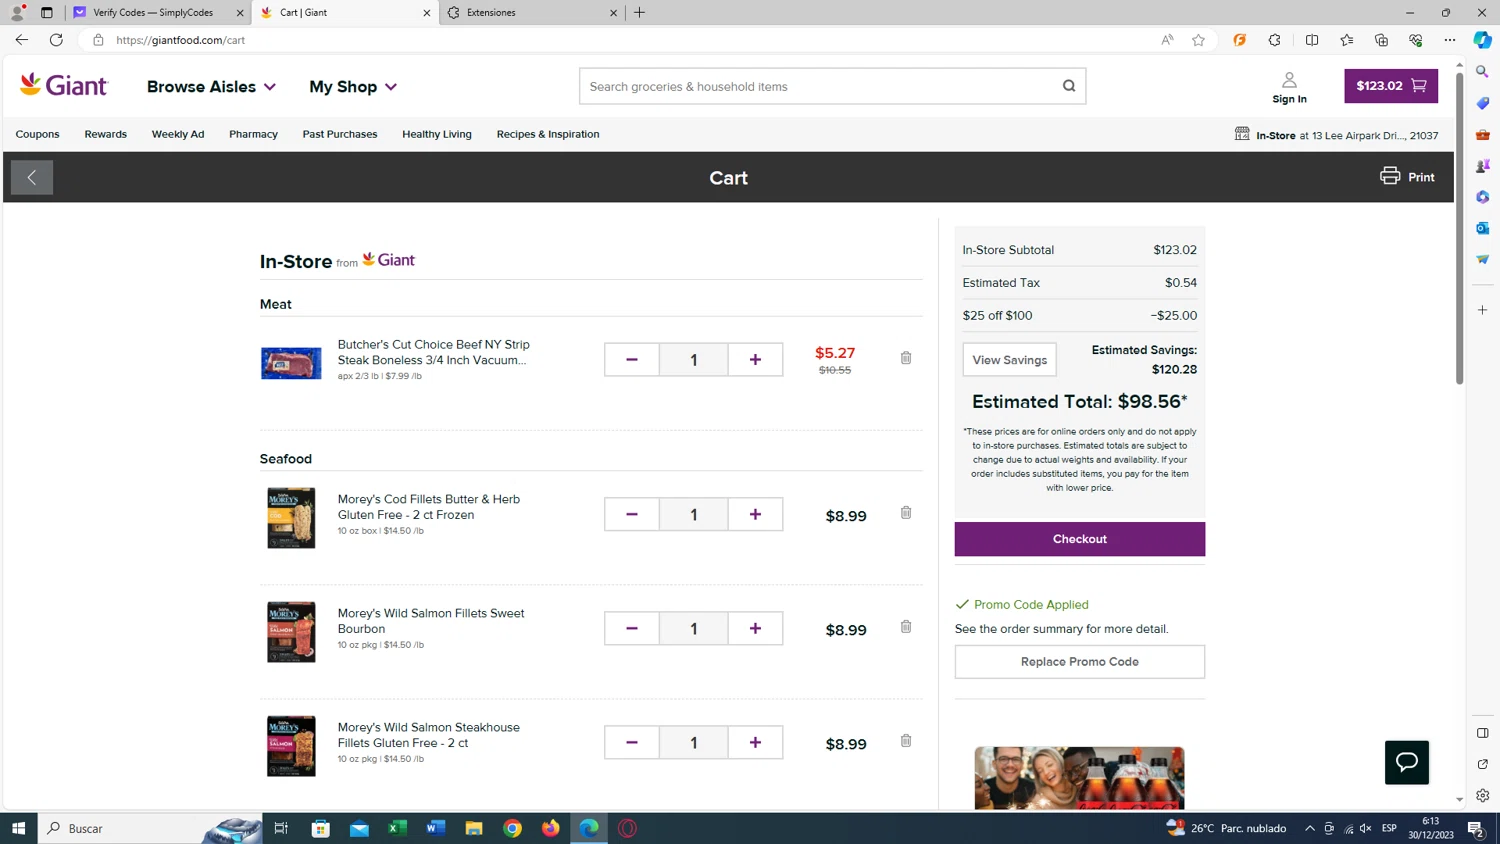This screenshot has width=1500, height=844.
Task: Click the browser back arrow
Action: click(x=21, y=40)
